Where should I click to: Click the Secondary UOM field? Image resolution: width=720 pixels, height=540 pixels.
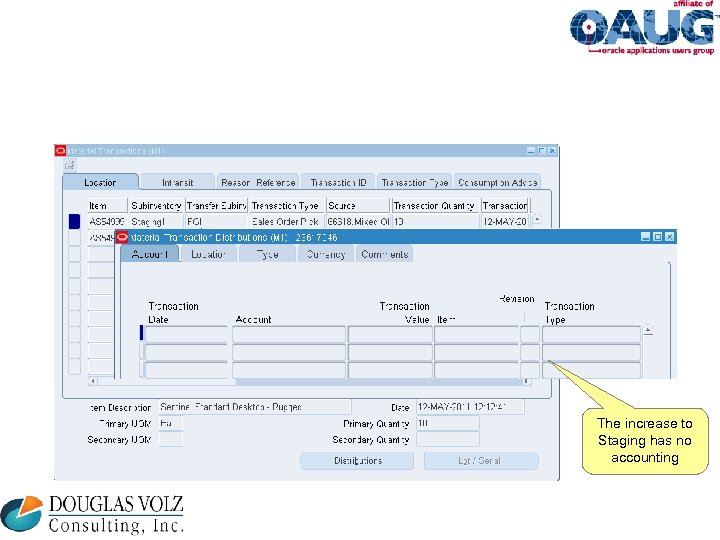170,439
